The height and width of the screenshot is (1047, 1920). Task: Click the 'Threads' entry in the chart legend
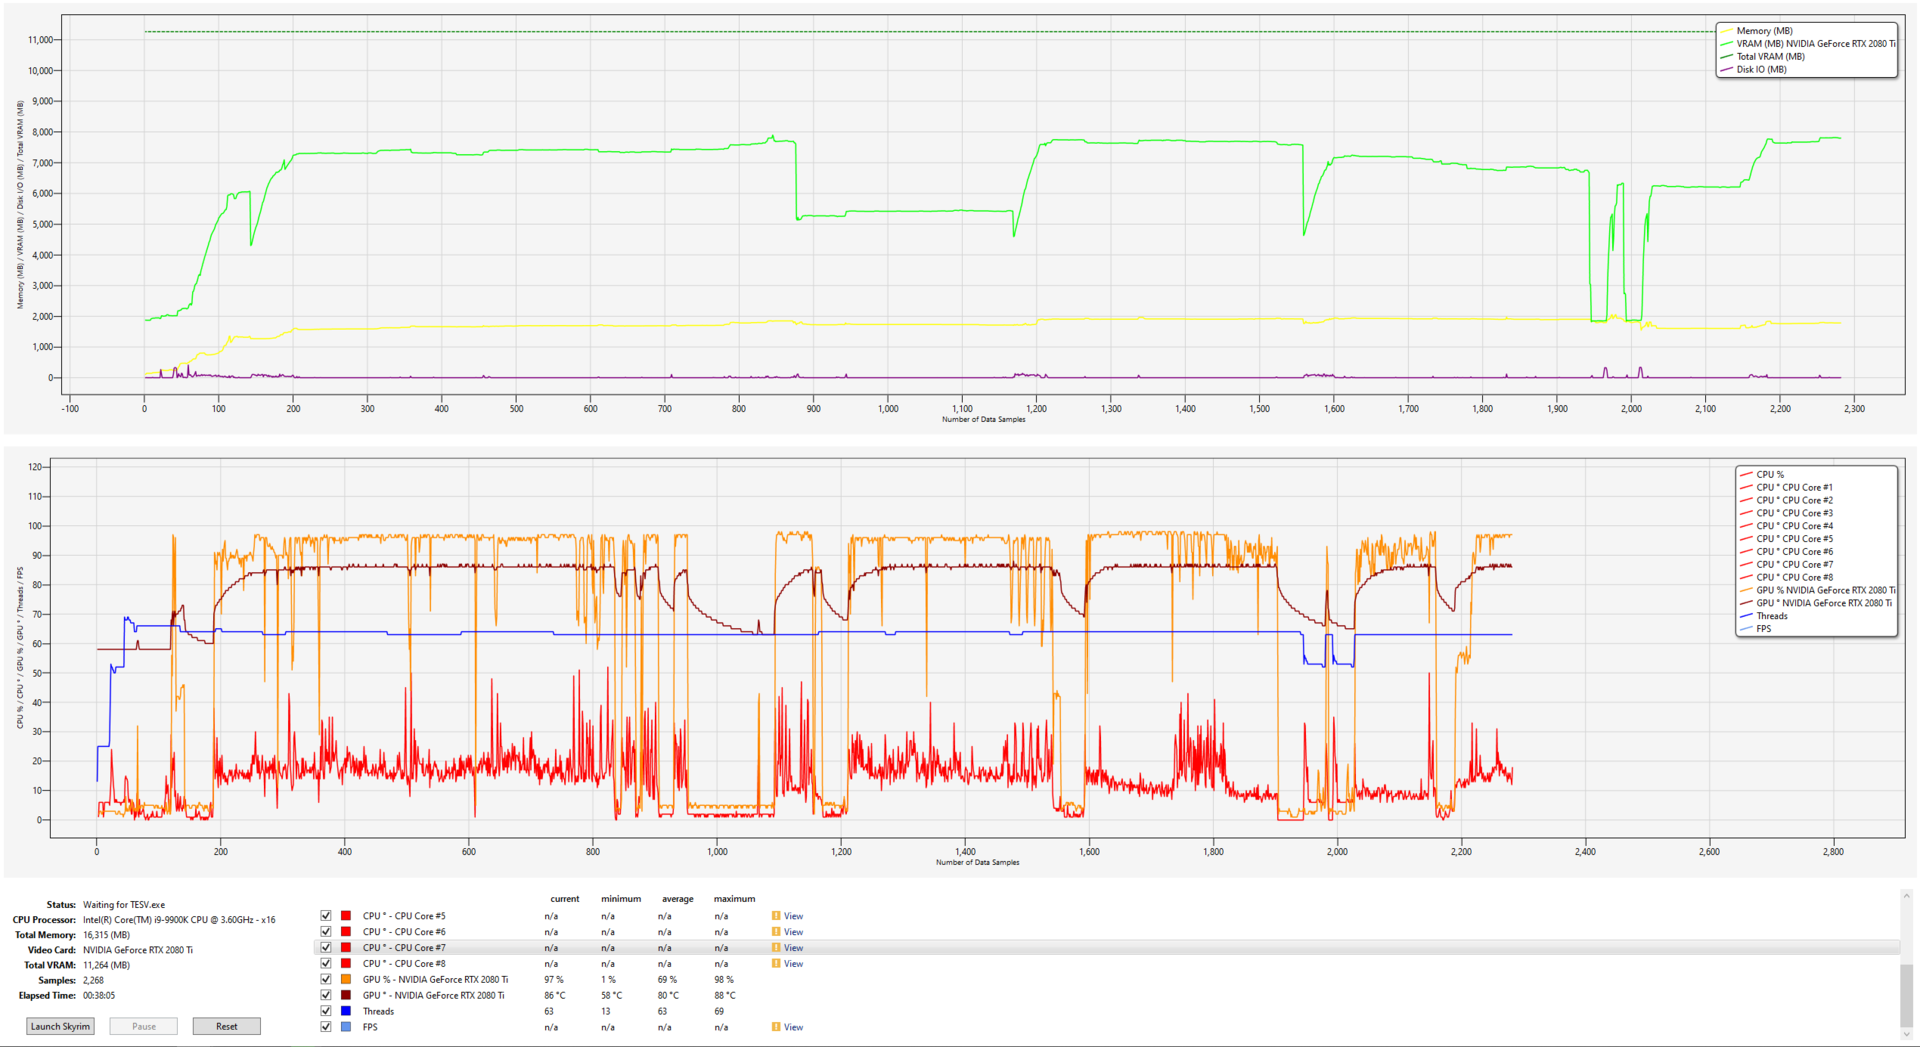1772,616
